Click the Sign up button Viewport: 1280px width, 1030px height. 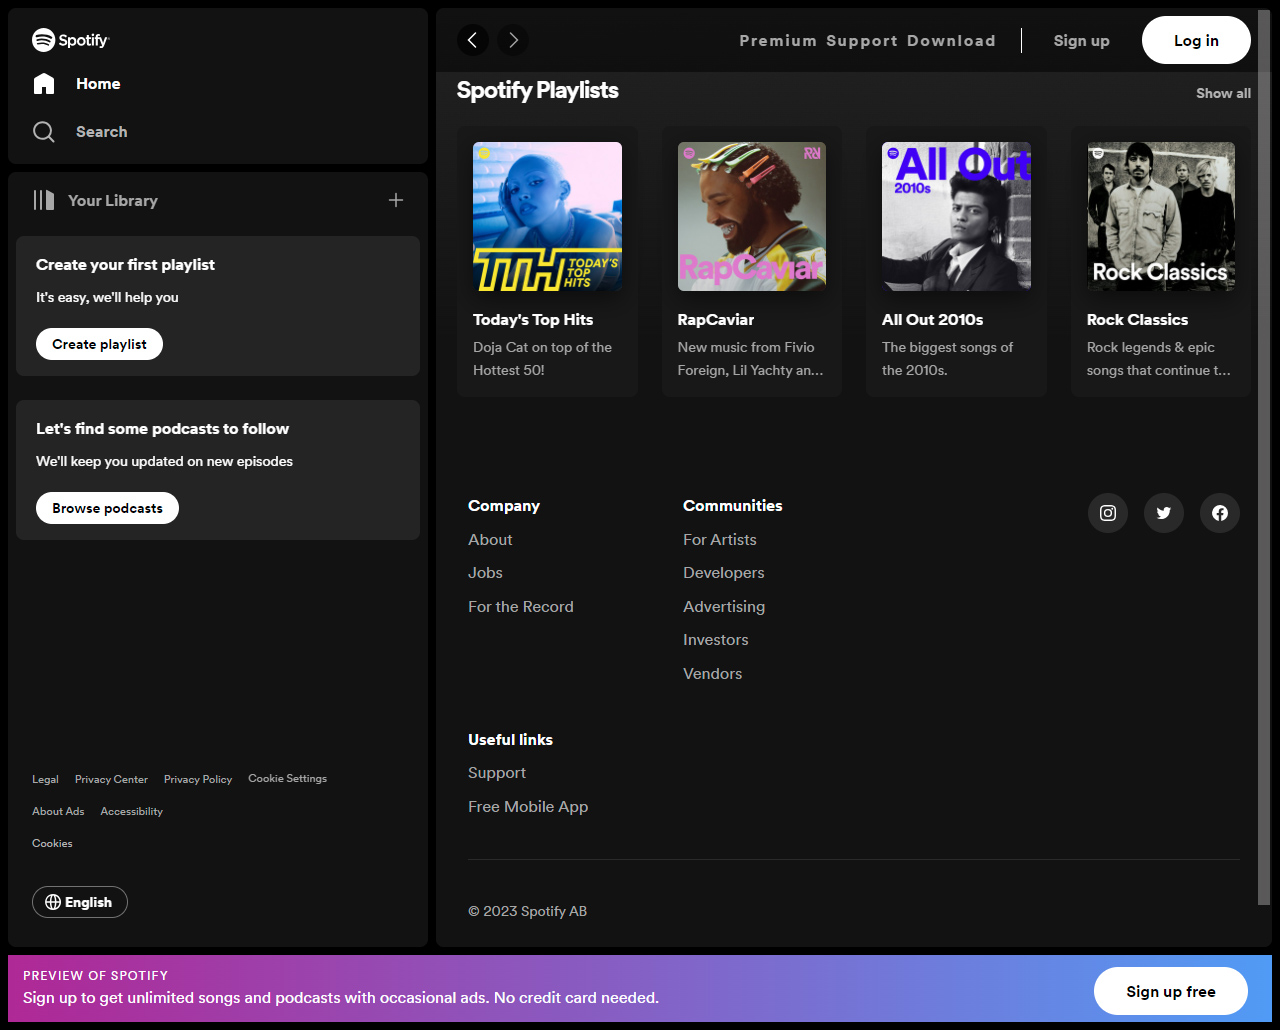coord(1081,41)
